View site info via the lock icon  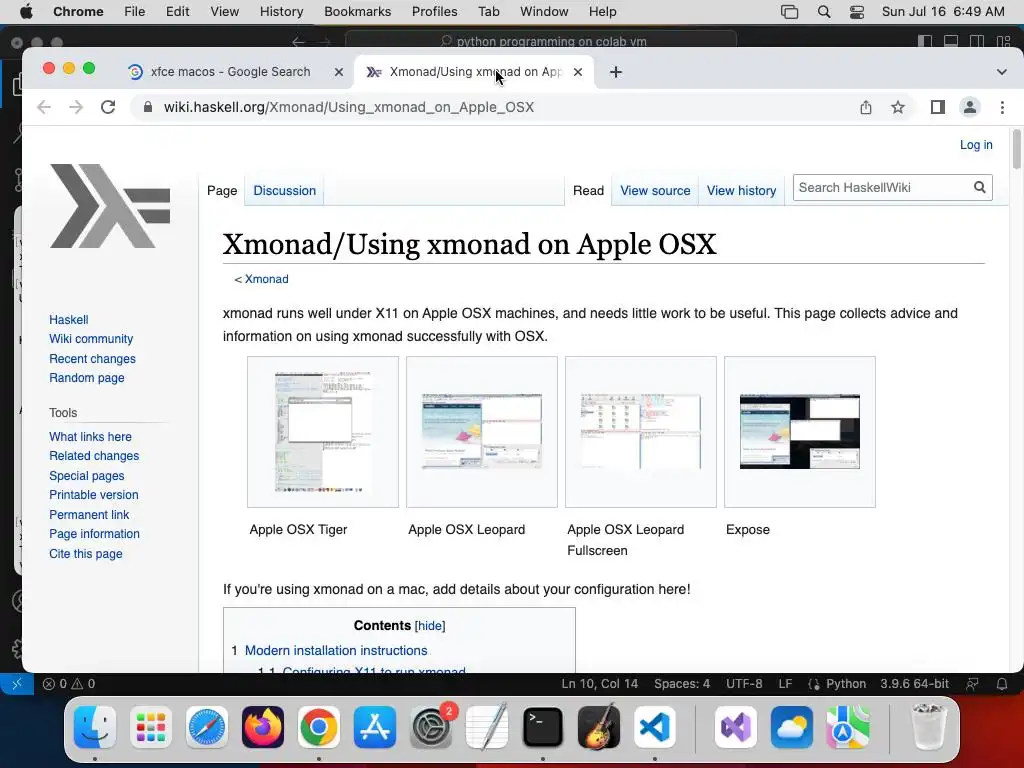tap(148, 107)
